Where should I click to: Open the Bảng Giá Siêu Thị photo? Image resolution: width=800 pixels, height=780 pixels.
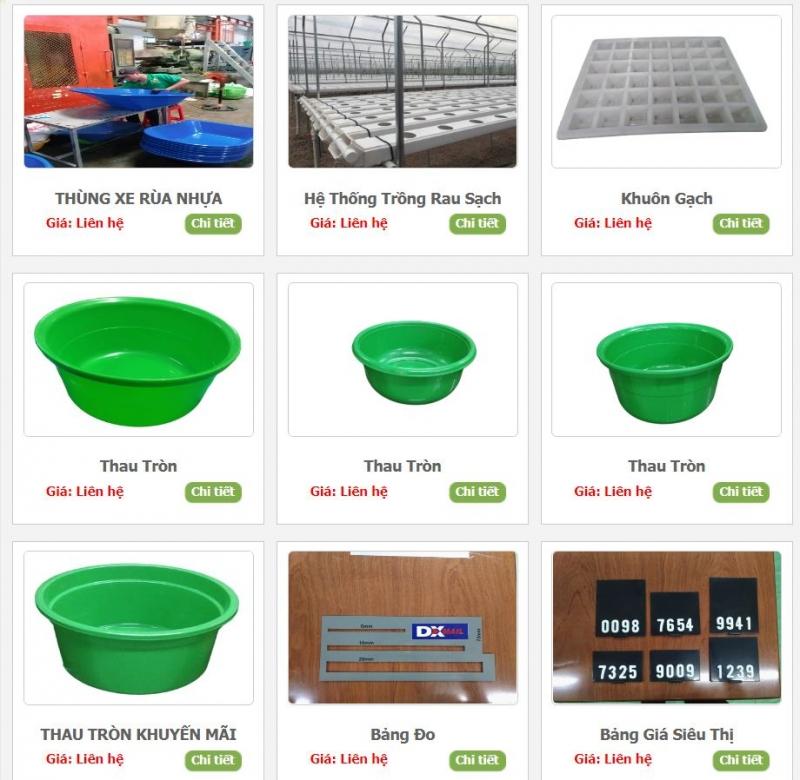pyautogui.click(x=666, y=627)
